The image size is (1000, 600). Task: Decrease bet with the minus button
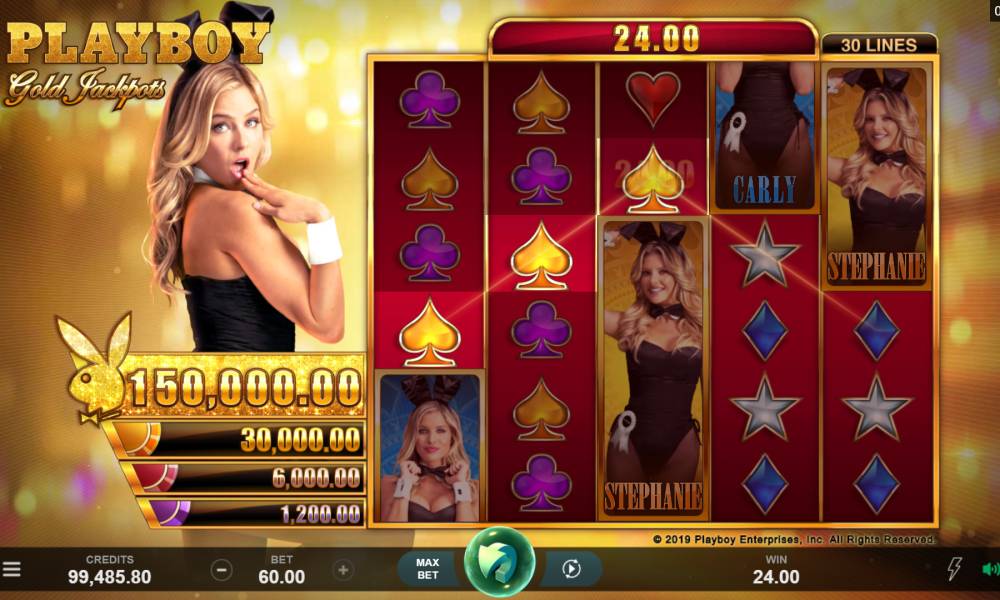(x=221, y=569)
